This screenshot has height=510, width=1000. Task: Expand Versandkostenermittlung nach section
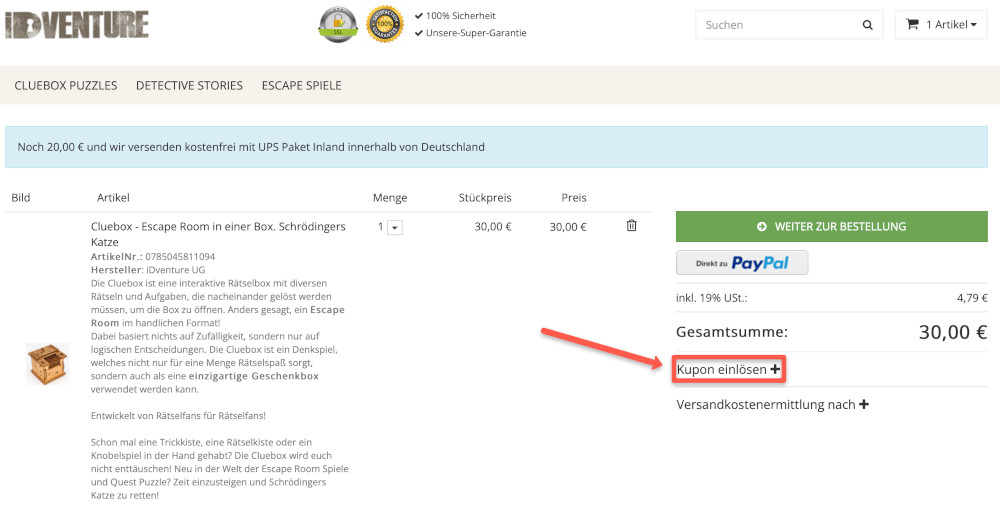tap(772, 404)
